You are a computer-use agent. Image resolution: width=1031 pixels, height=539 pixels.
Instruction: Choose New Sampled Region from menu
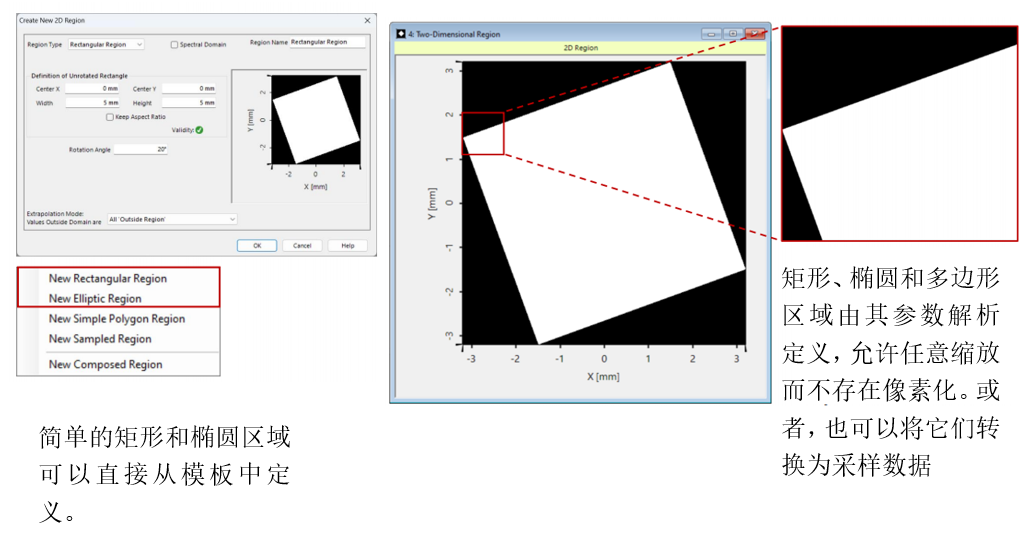click(x=100, y=339)
